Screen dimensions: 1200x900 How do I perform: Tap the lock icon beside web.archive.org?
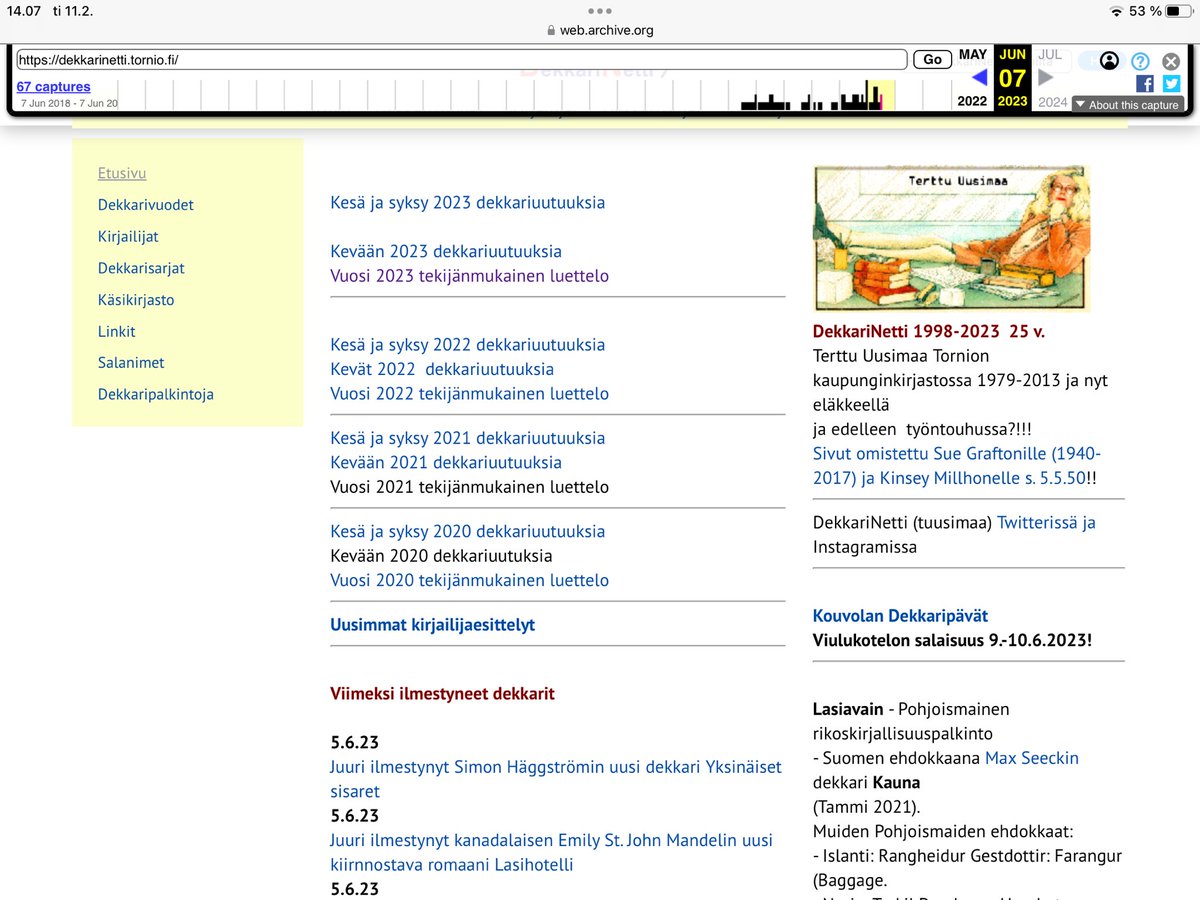coord(550,30)
